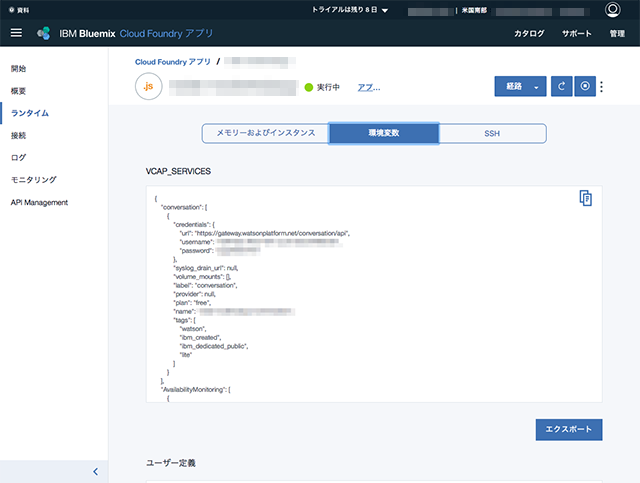Viewport: 640px width, 483px height.
Task: Open ログ in the sidebar
Action: [x=18, y=158]
